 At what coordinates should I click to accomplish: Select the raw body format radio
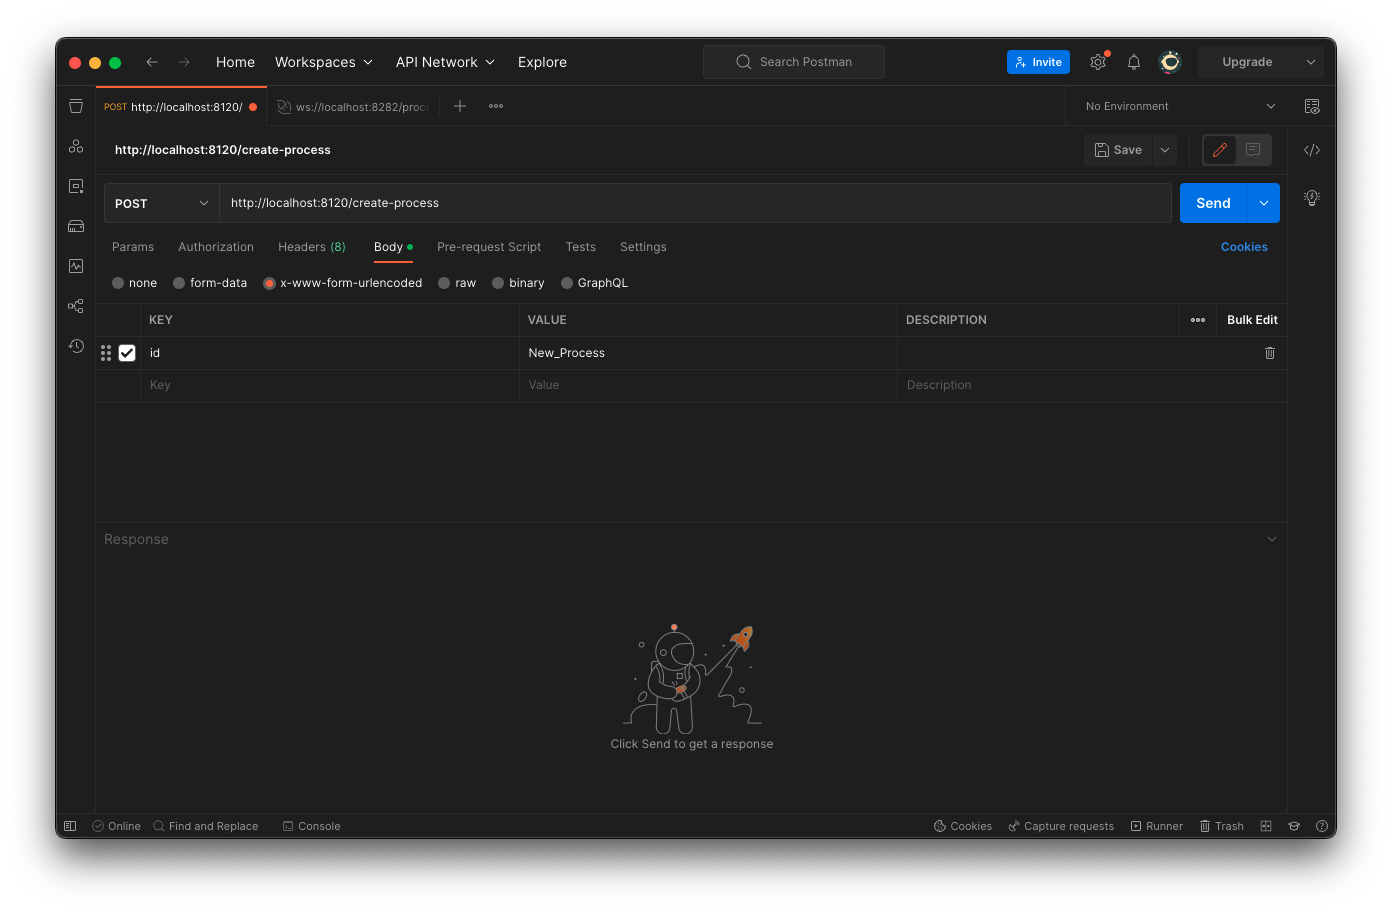coord(443,283)
